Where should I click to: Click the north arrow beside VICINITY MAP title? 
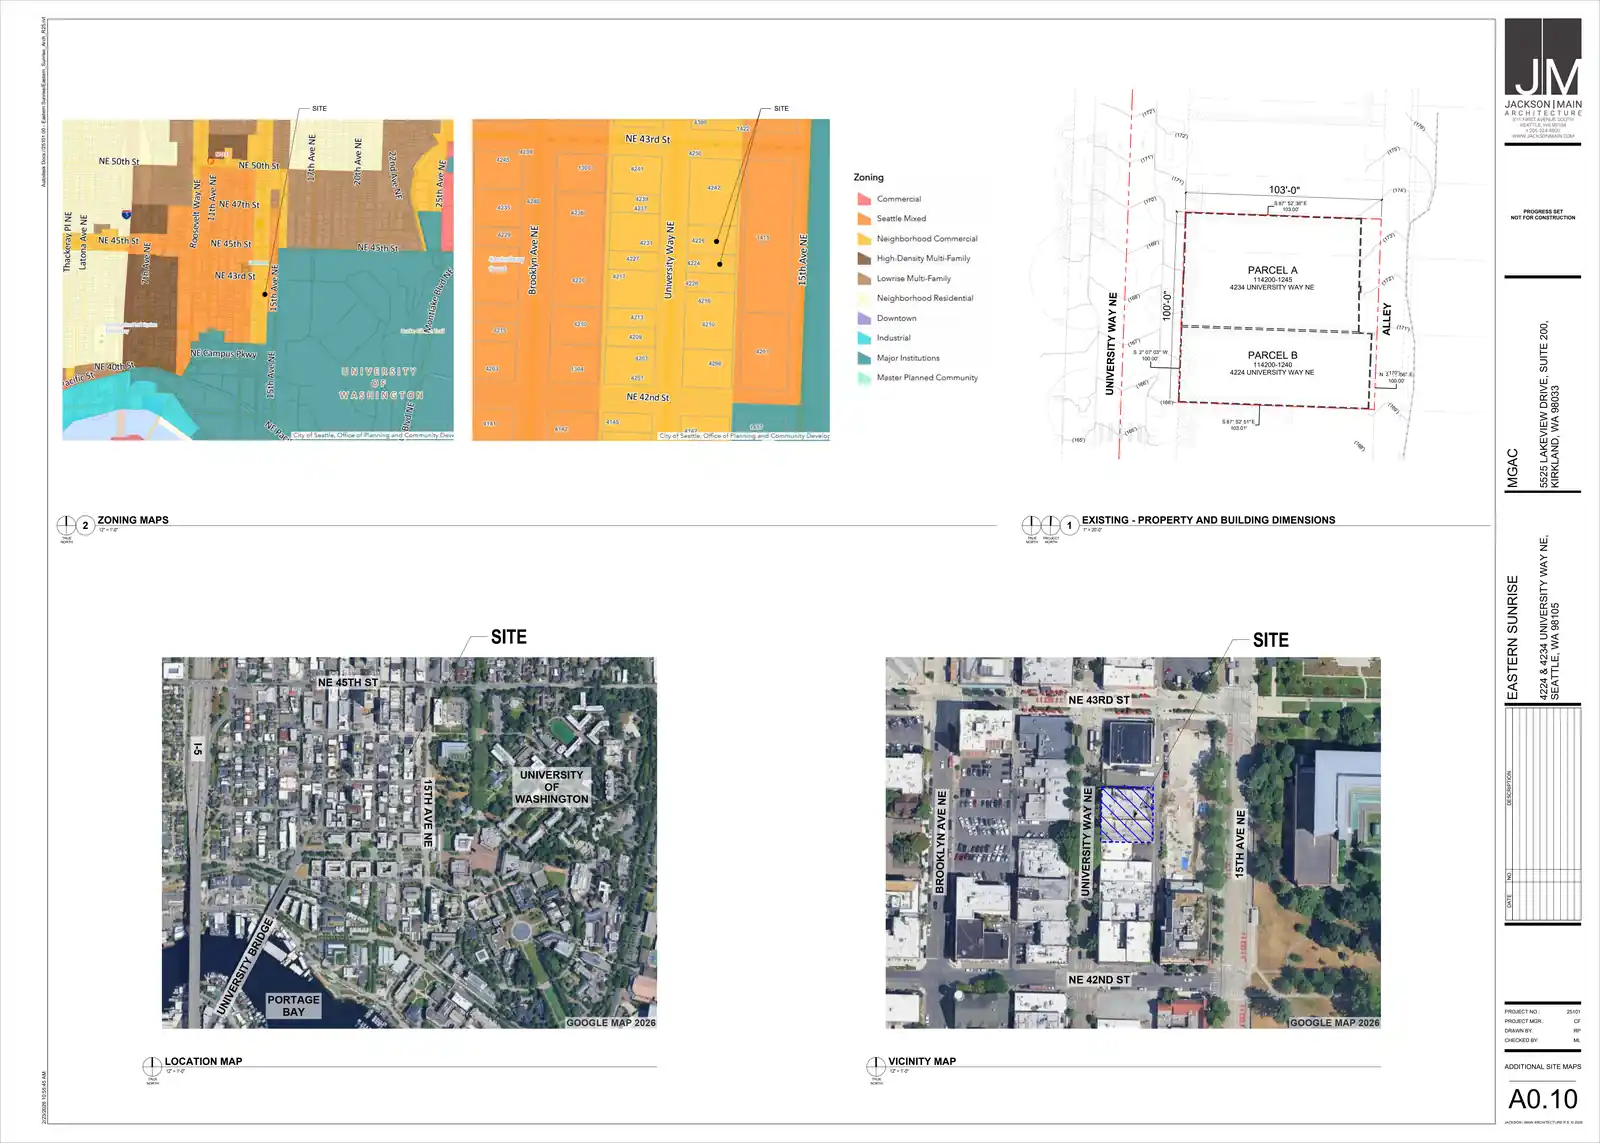tap(876, 1067)
